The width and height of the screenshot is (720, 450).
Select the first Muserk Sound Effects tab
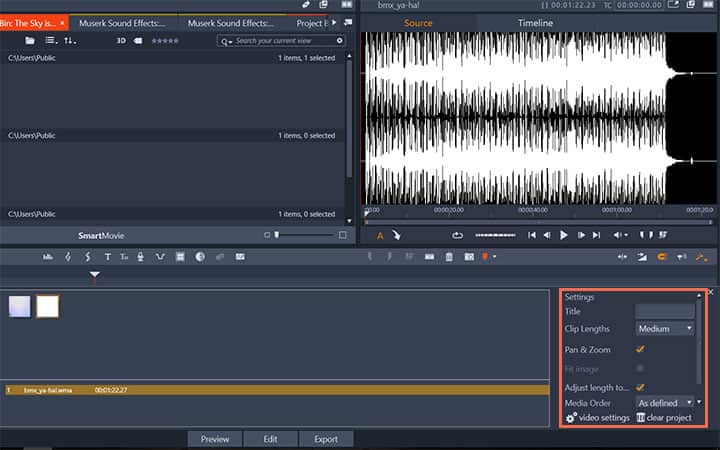[123, 22]
